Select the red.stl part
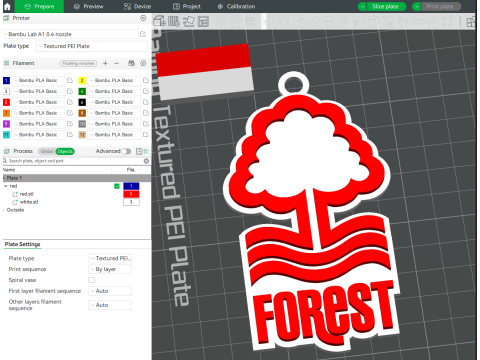The width and height of the screenshot is (480, 360). 26,194
